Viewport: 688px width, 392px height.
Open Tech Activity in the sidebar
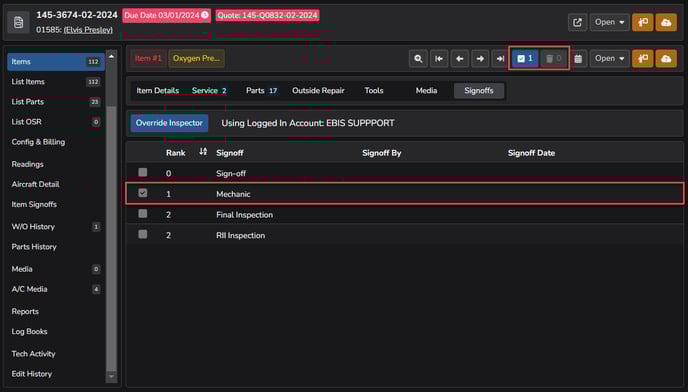point(56,354)
